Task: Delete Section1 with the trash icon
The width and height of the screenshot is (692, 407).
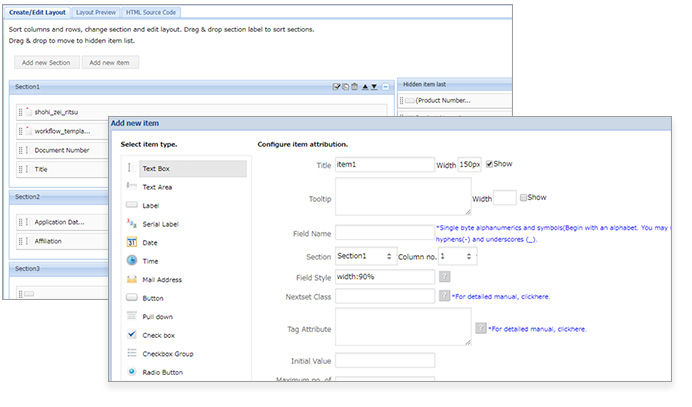Action: 354,87
